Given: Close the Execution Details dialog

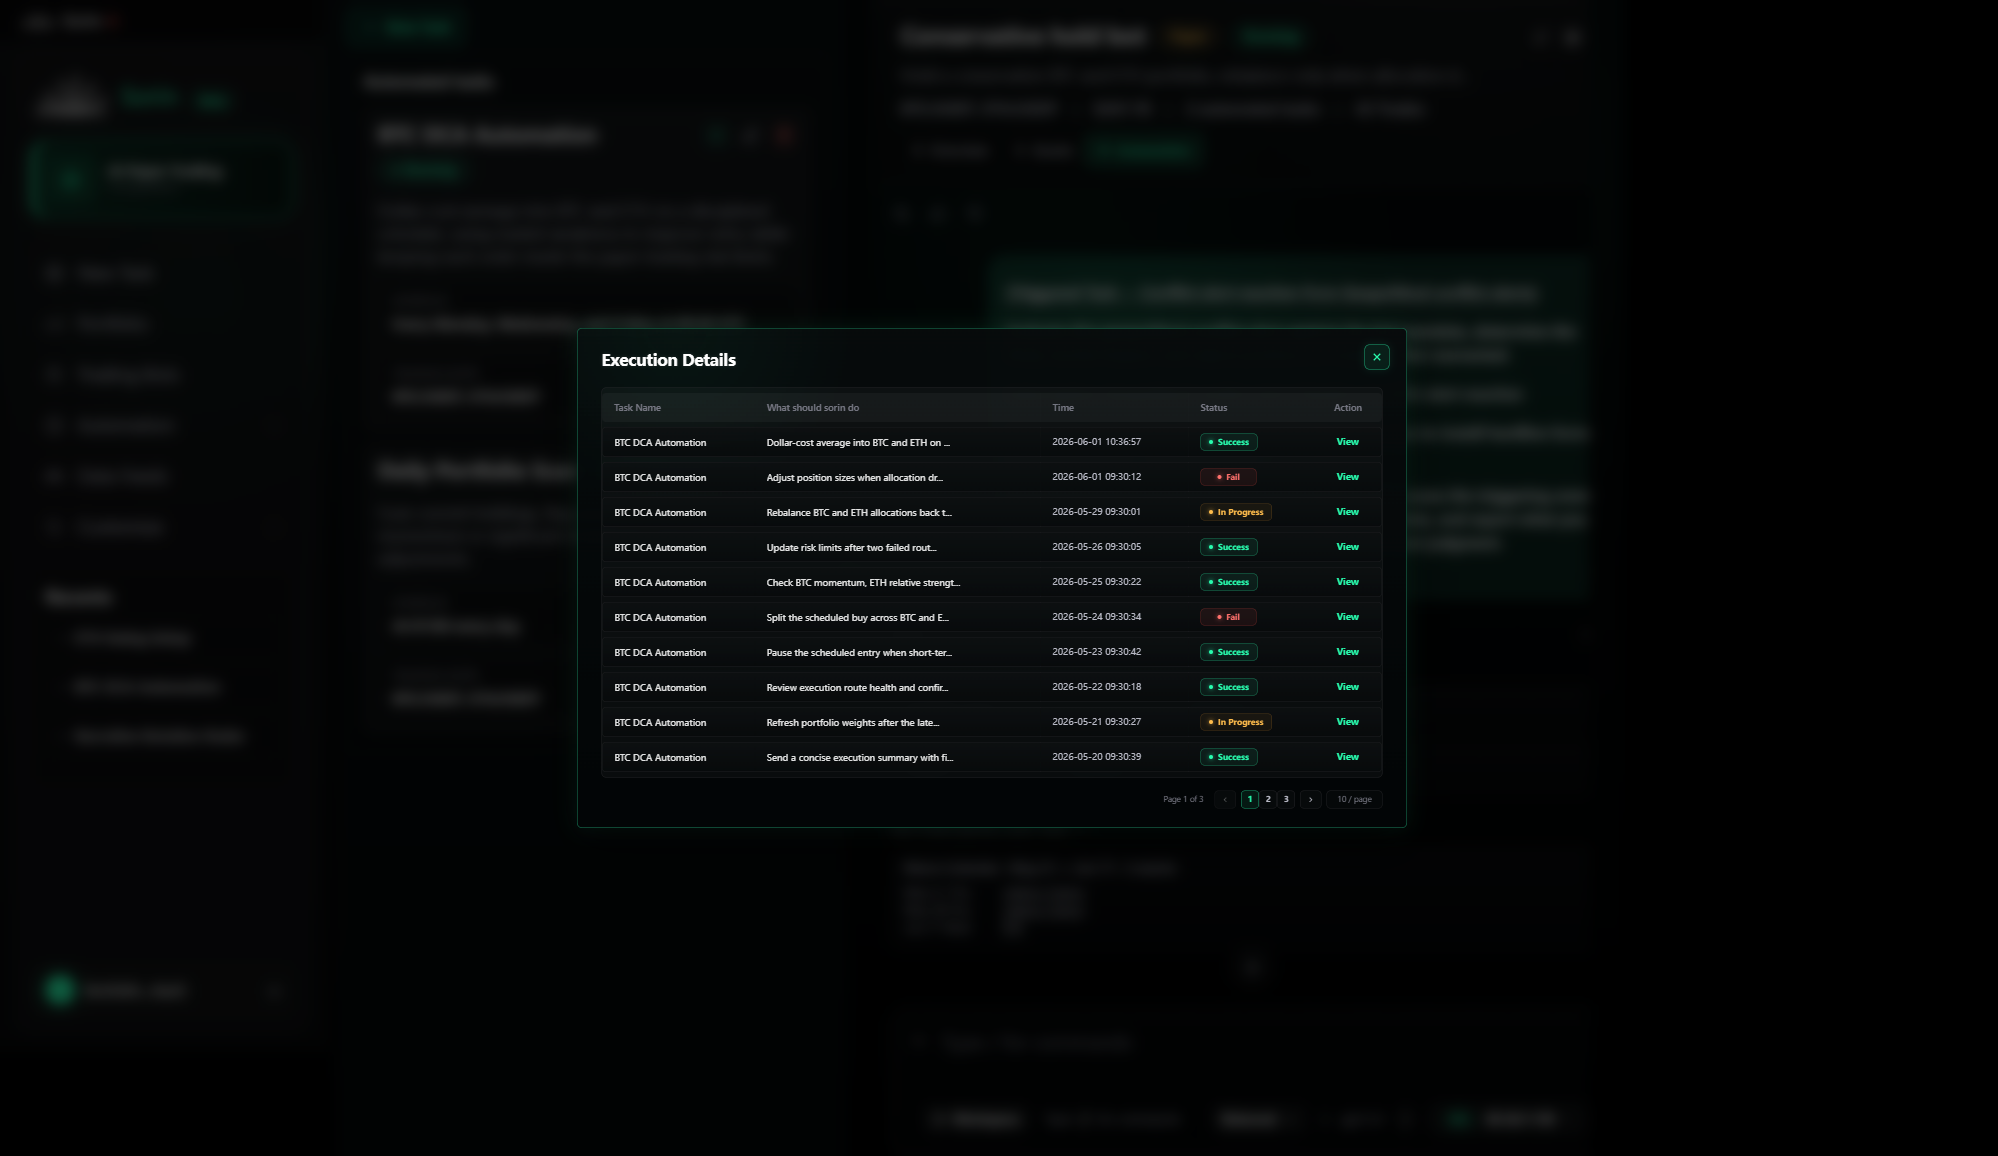Looking at the screenshot, I should pyautogui.click(x=1376, y=357).
